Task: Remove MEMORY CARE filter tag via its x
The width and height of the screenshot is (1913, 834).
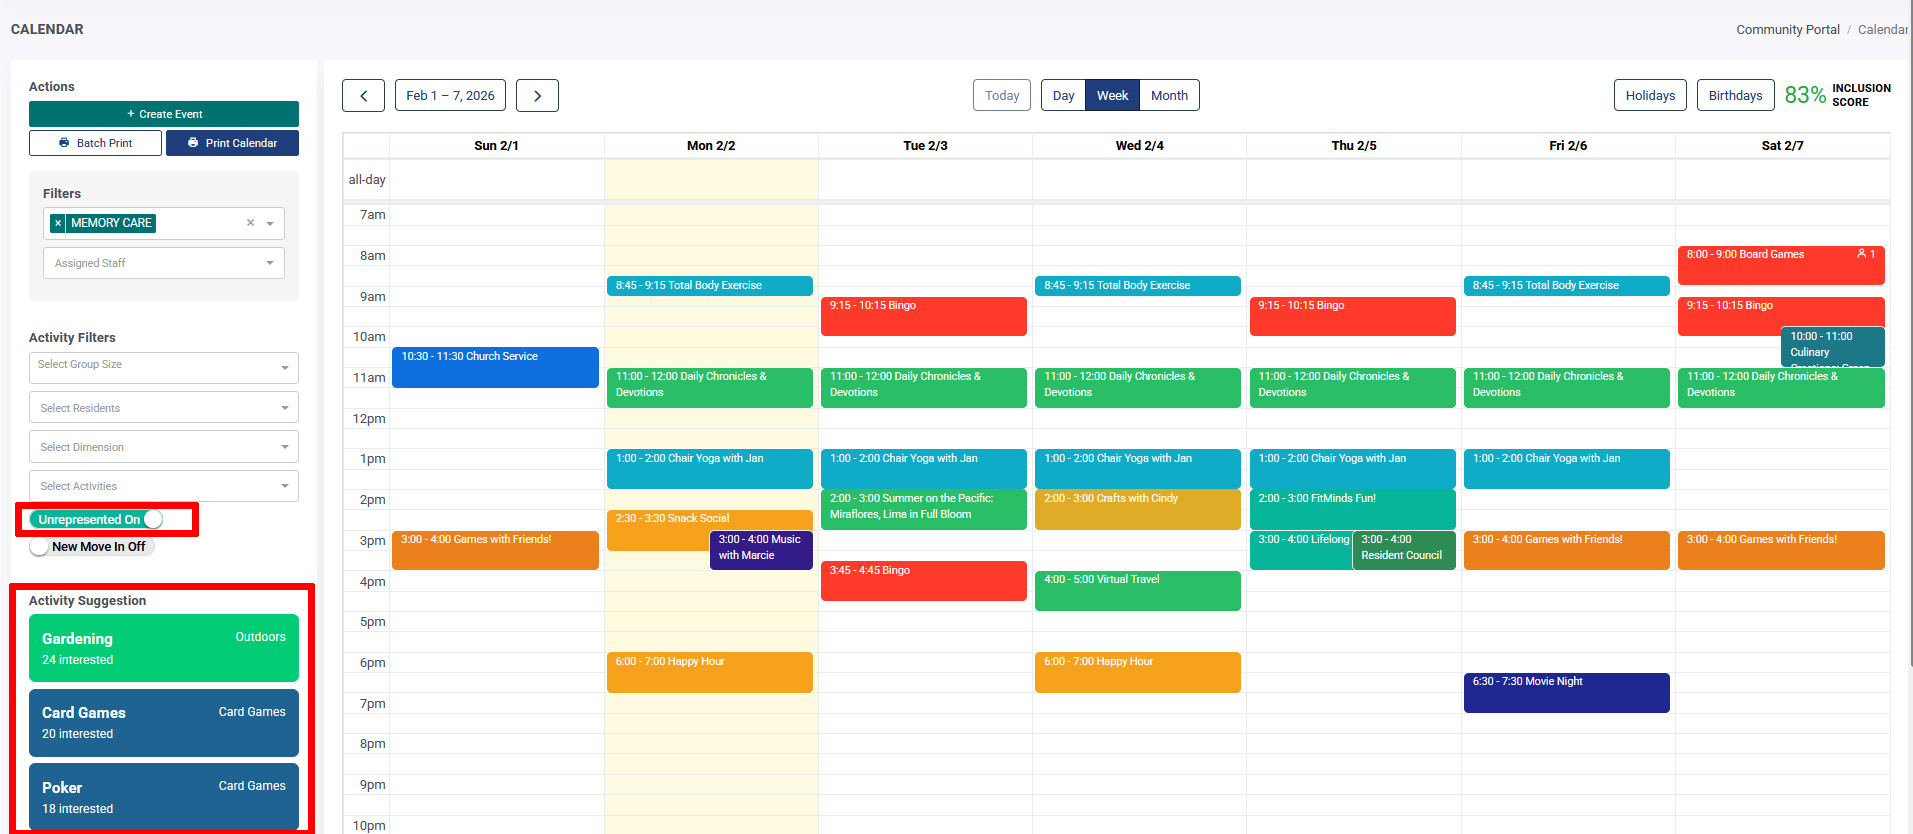Action: pos(58,223)
